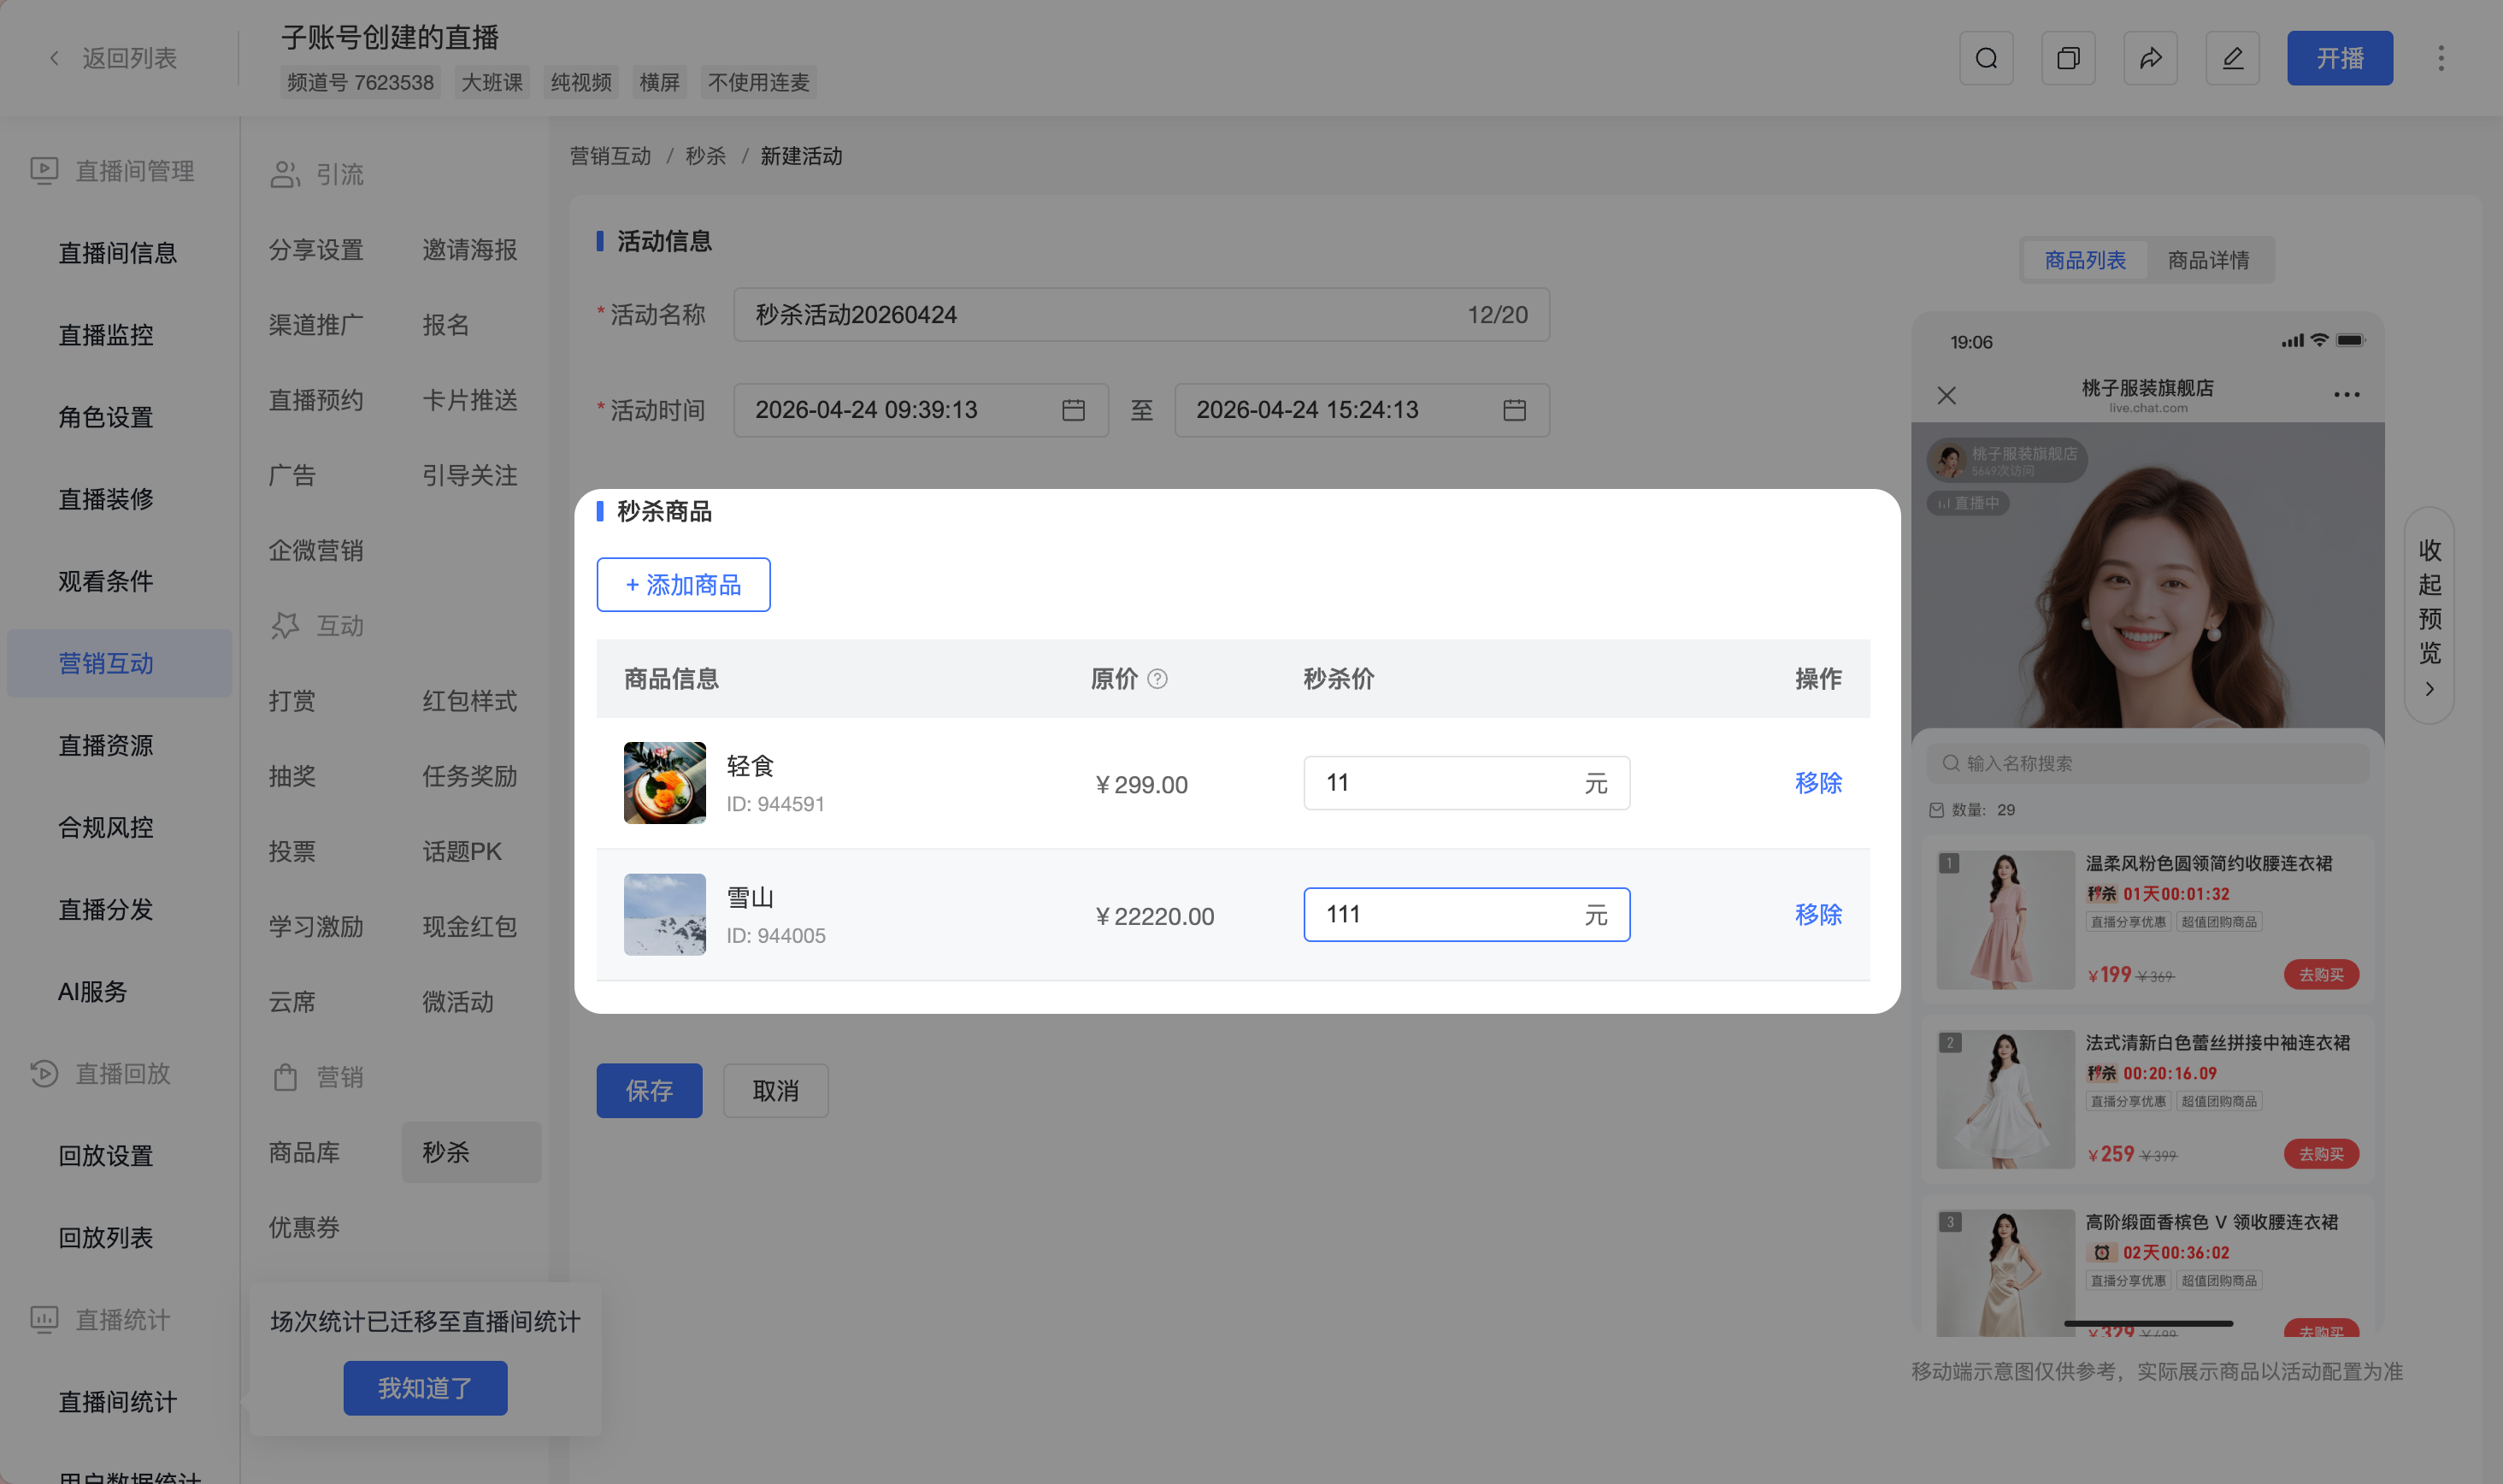Close the phone preview with the X icon
Image resolution: width=2503 pixels, height=1484 pixels.
coord(1946,395)
